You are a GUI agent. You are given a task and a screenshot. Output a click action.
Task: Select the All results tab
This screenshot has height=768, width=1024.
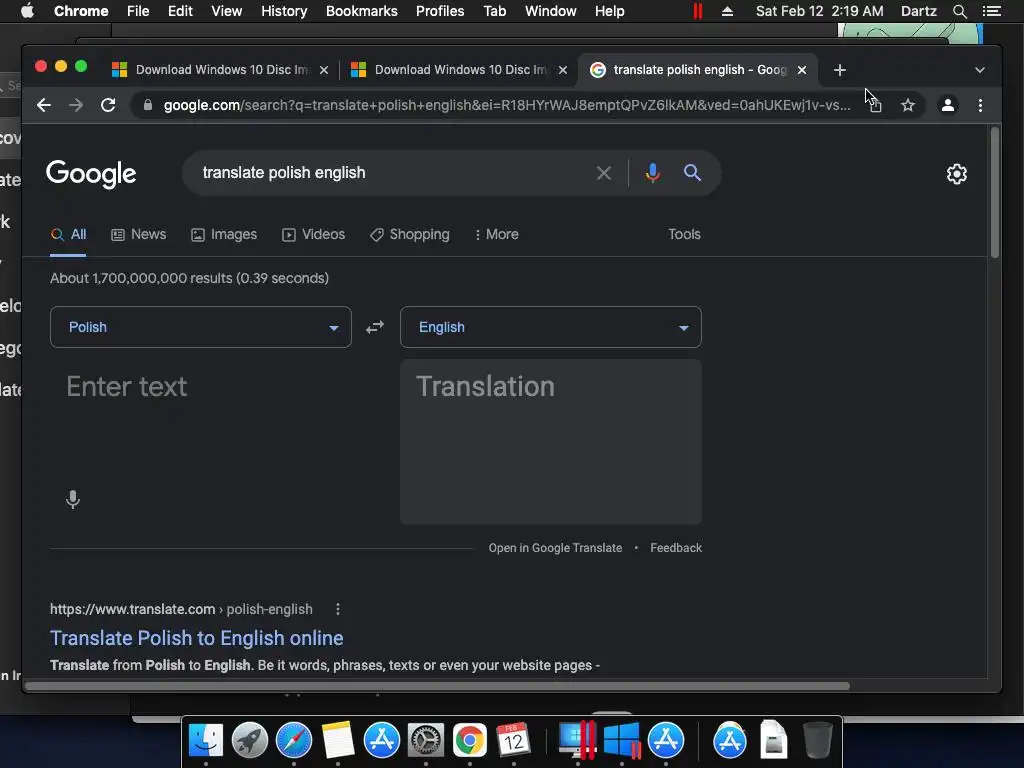point(69,234)
